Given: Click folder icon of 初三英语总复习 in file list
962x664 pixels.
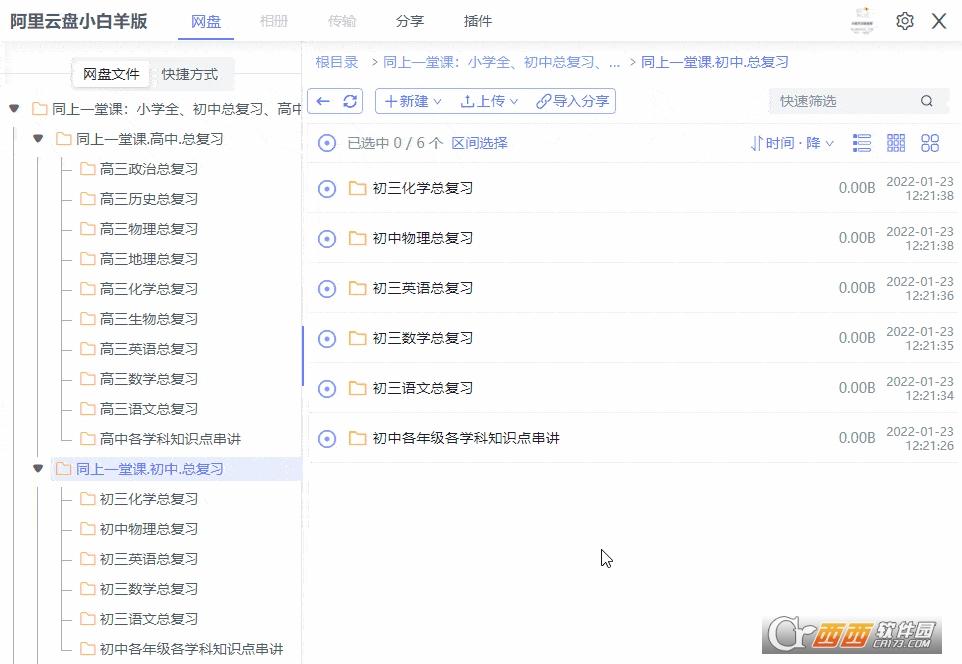Looking at the screenshot, I should tap(357, 288).
